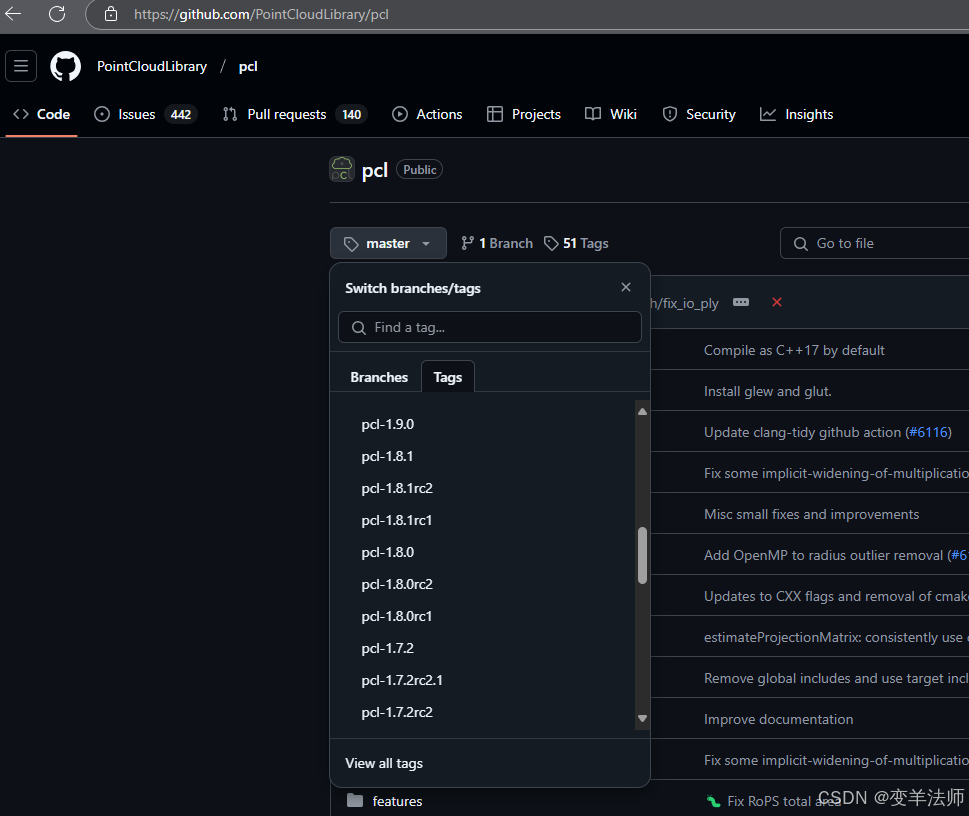Viewport: 969px width, 816px height.
Task: Open the Wiki tab
Action: point(611,114)
